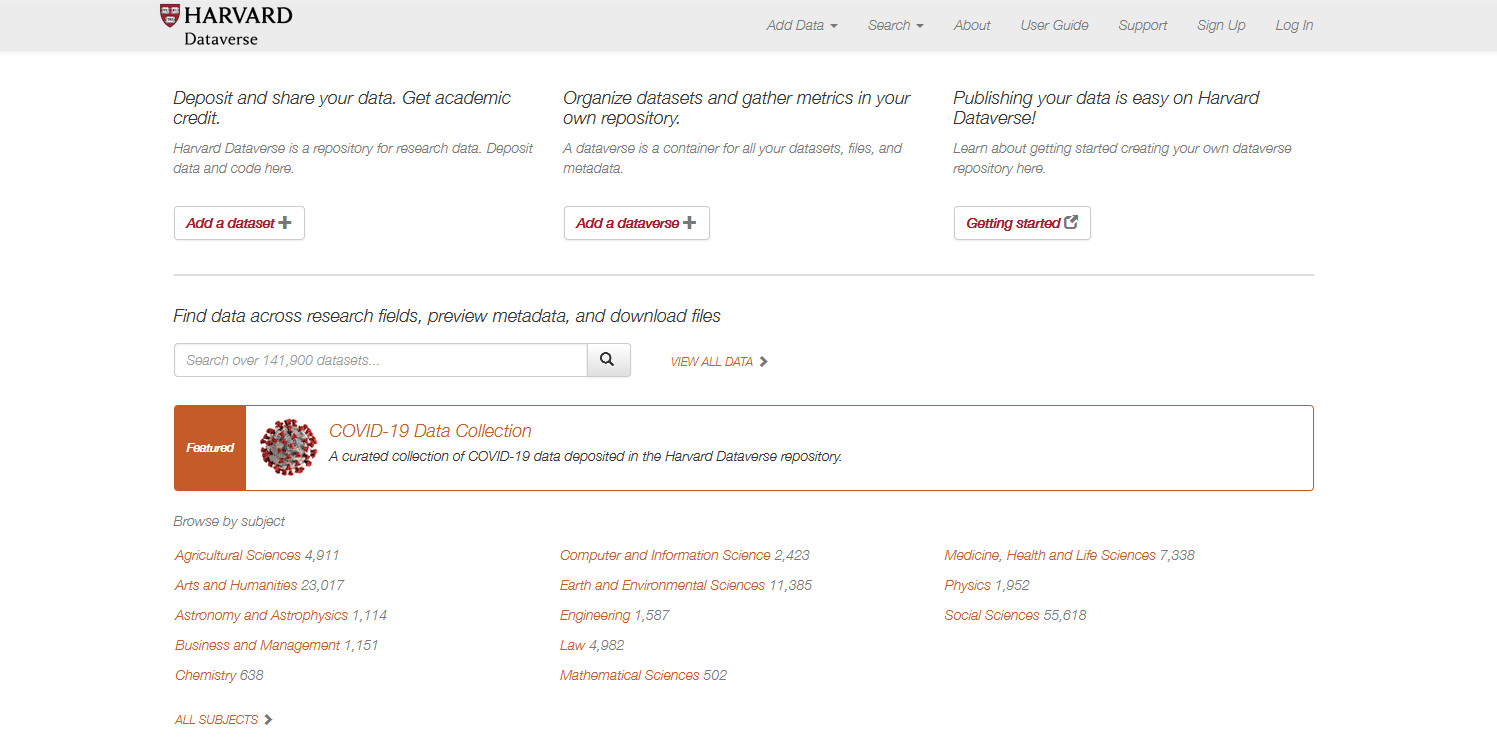Image resolution: width=1497 pixels, height=755 pixels.
Task: Focus the 'Search over 141,900 datasets' field
Action: coord(380,360)
